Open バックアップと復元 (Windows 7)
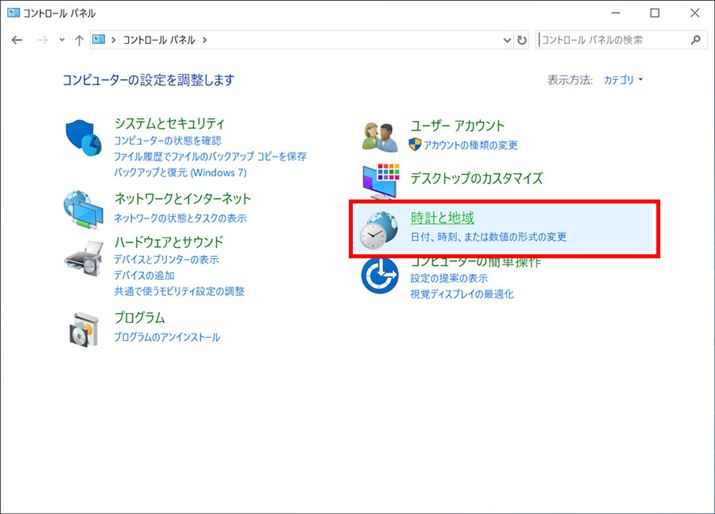The width and height of the screenshot is (715, 514). (x=180, y=172)
